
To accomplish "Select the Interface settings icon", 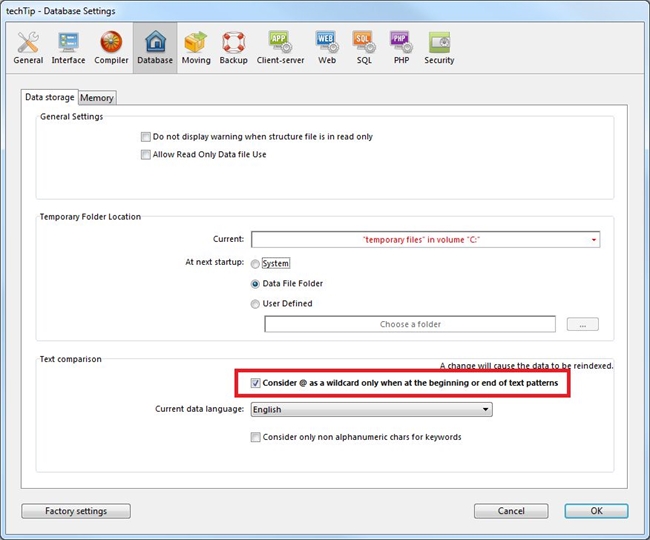I will [68, 47].
